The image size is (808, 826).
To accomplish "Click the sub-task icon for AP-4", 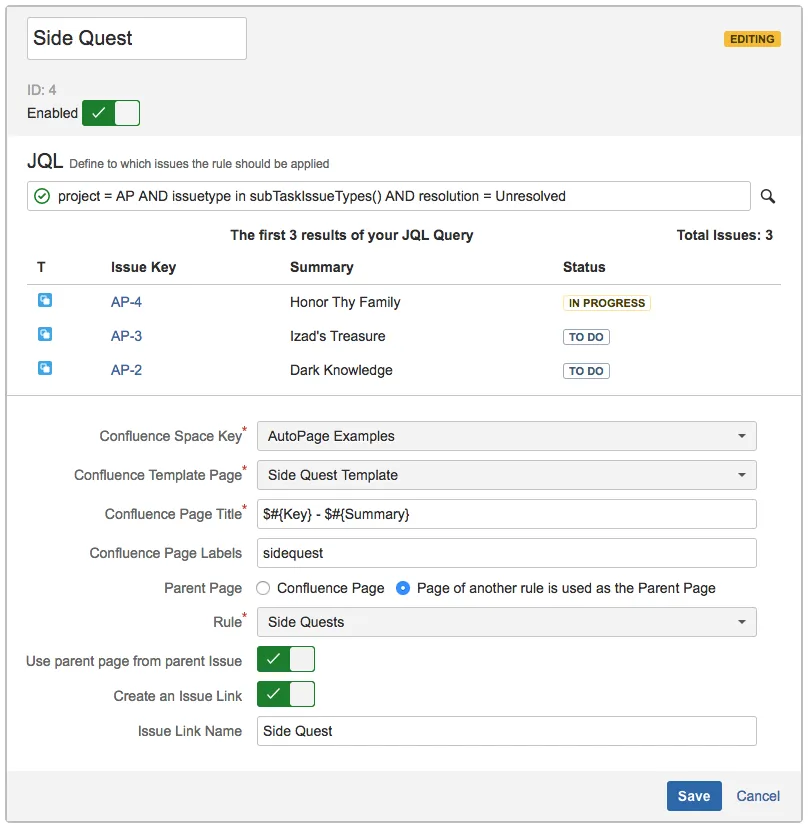I will pos(45,300).
